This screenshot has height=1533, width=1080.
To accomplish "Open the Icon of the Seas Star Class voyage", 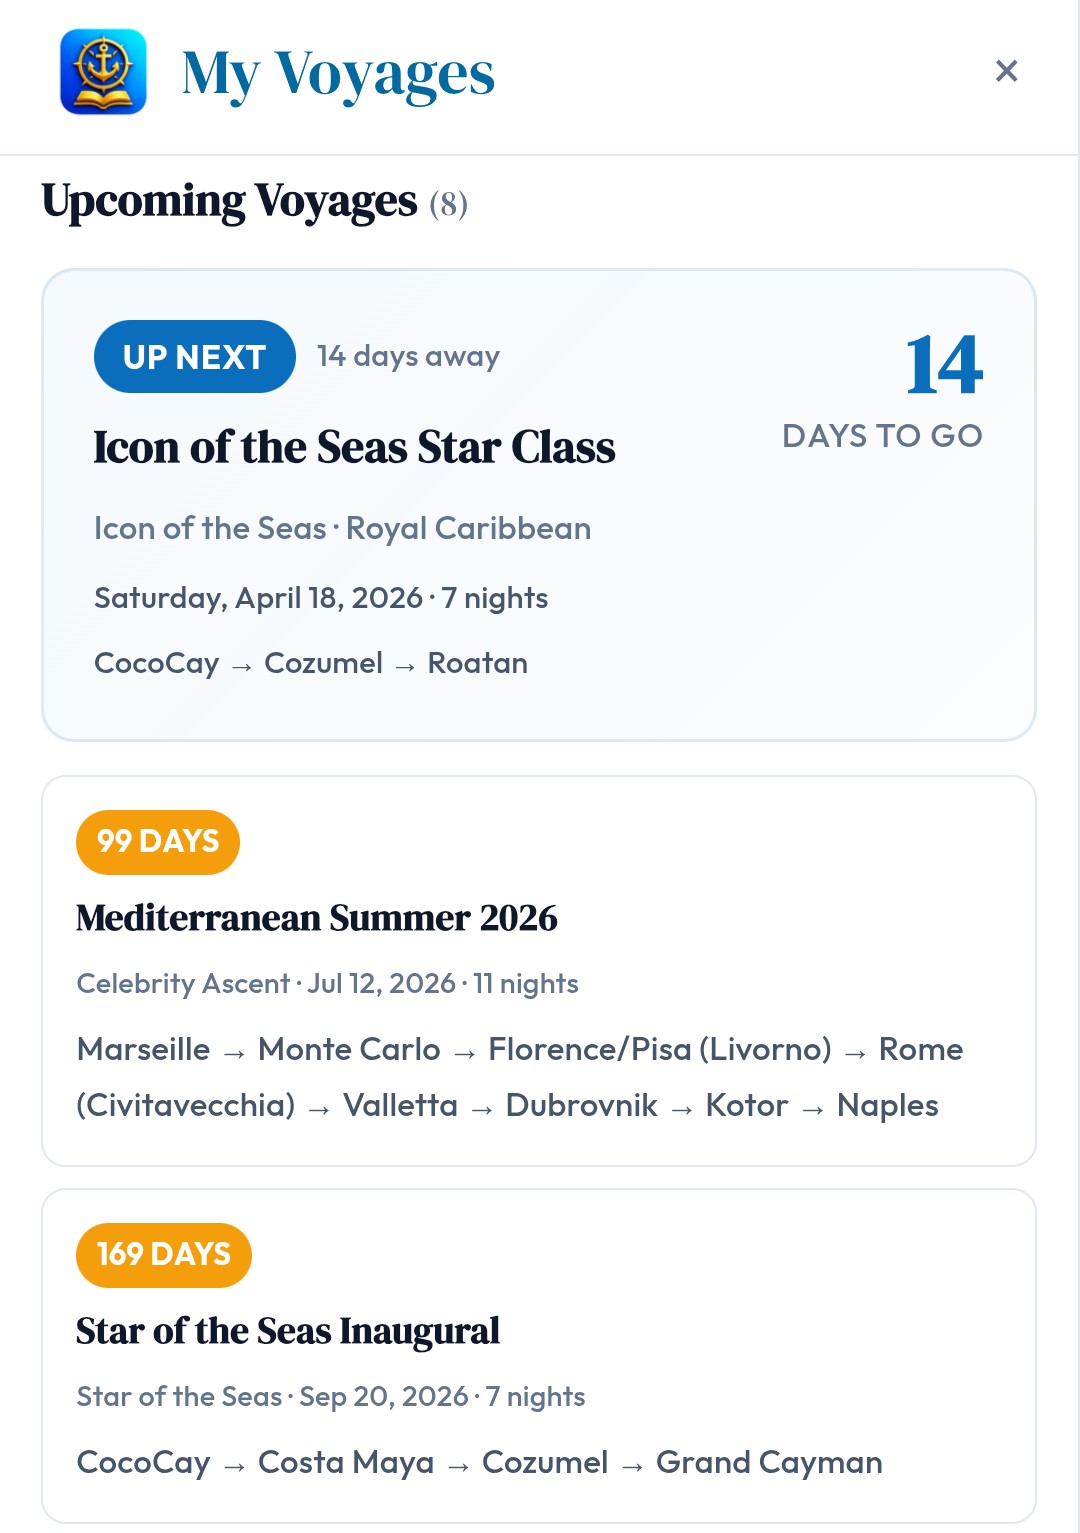I will (x=355, y=448).
